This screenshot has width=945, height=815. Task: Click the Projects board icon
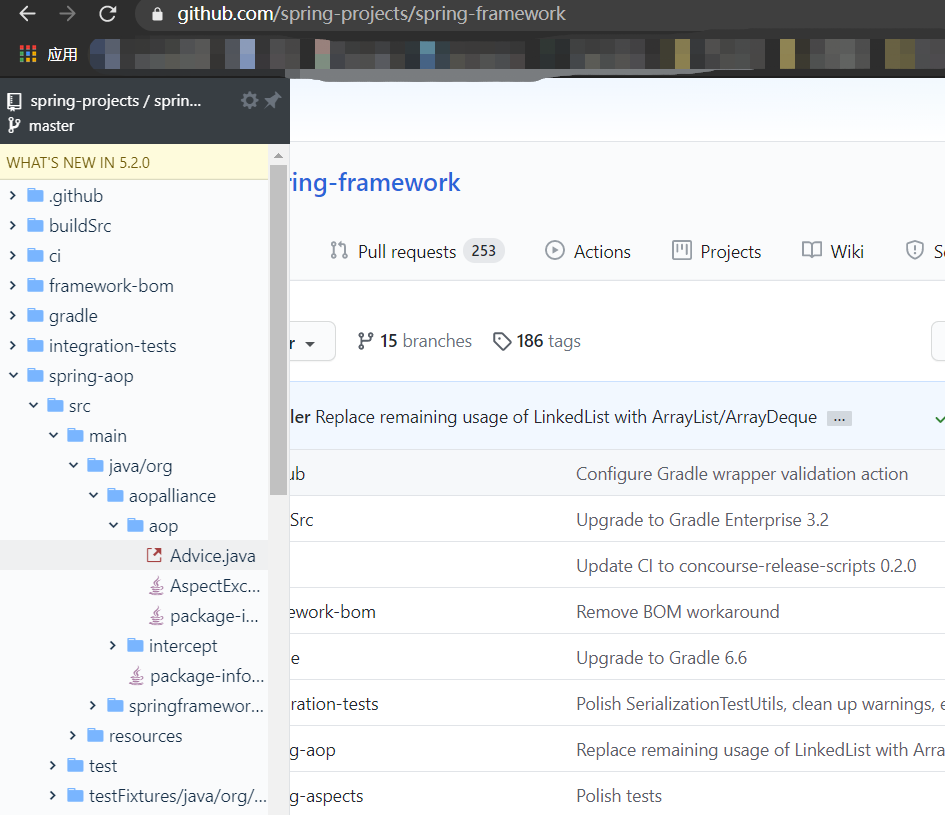click(682, 250)
